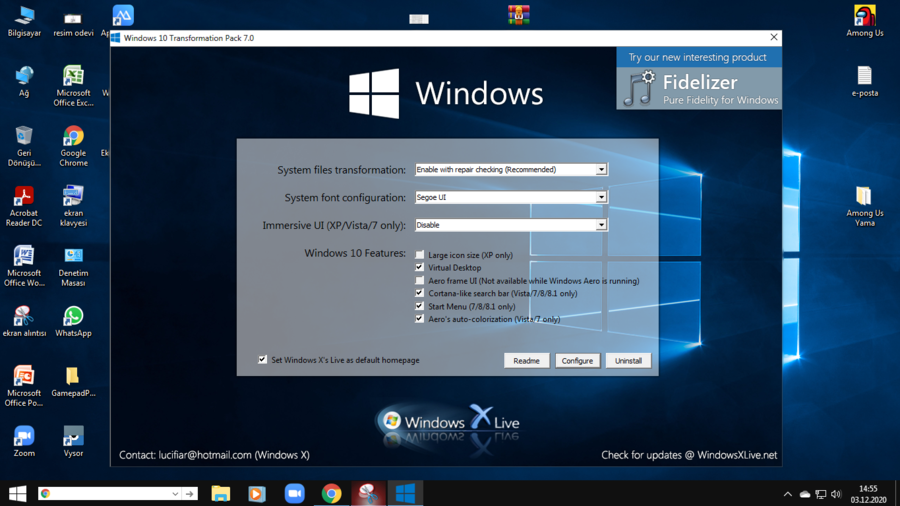The width and height of the screenshot is (900, 506).
Task: Open the Zoom taskbar icon
Action: coord(294,493)
